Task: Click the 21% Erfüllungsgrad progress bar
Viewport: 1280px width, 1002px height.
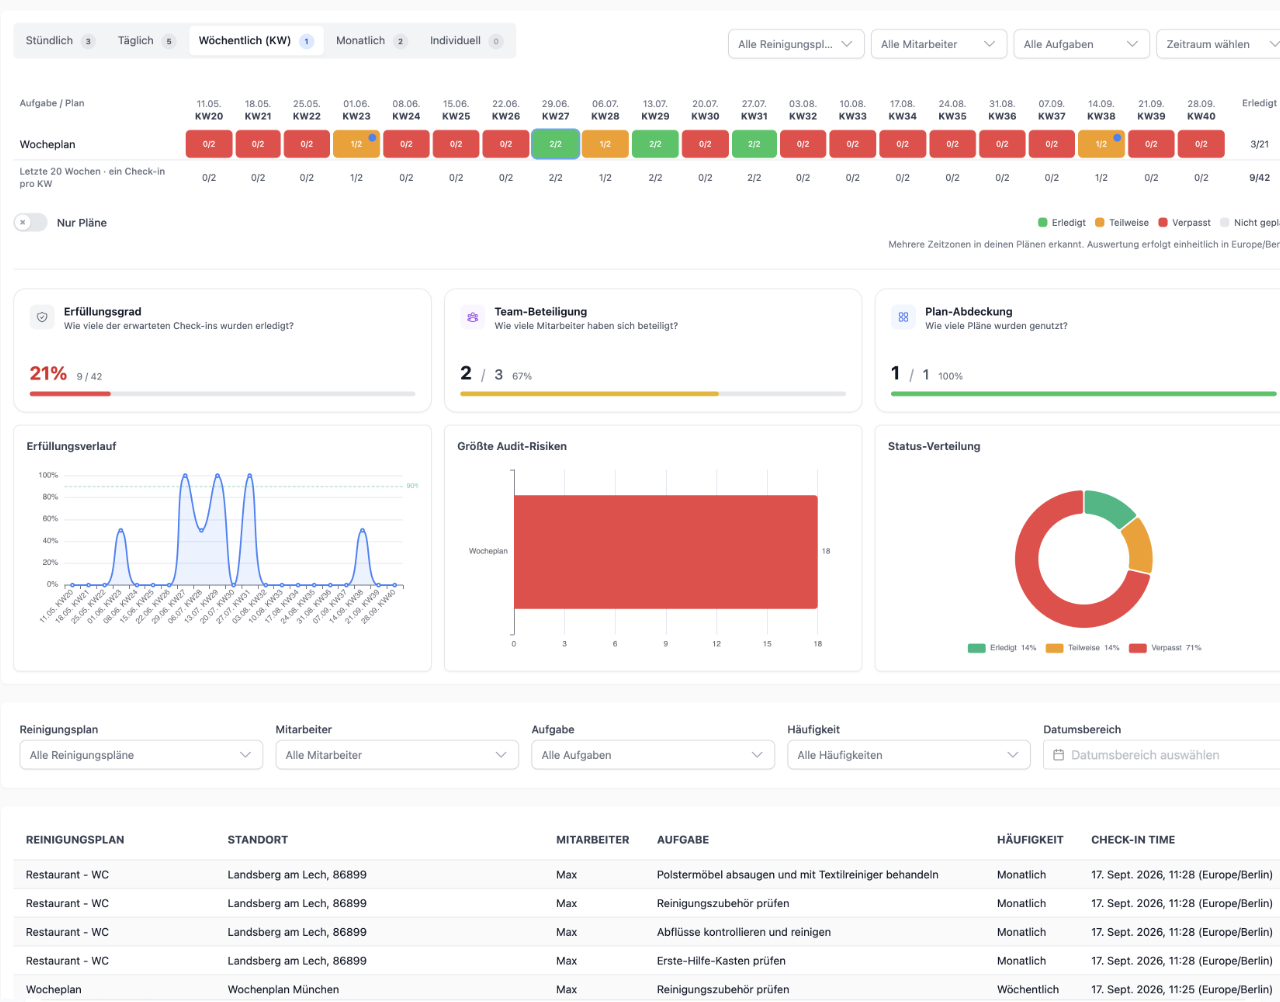Action: coord(222,394)
